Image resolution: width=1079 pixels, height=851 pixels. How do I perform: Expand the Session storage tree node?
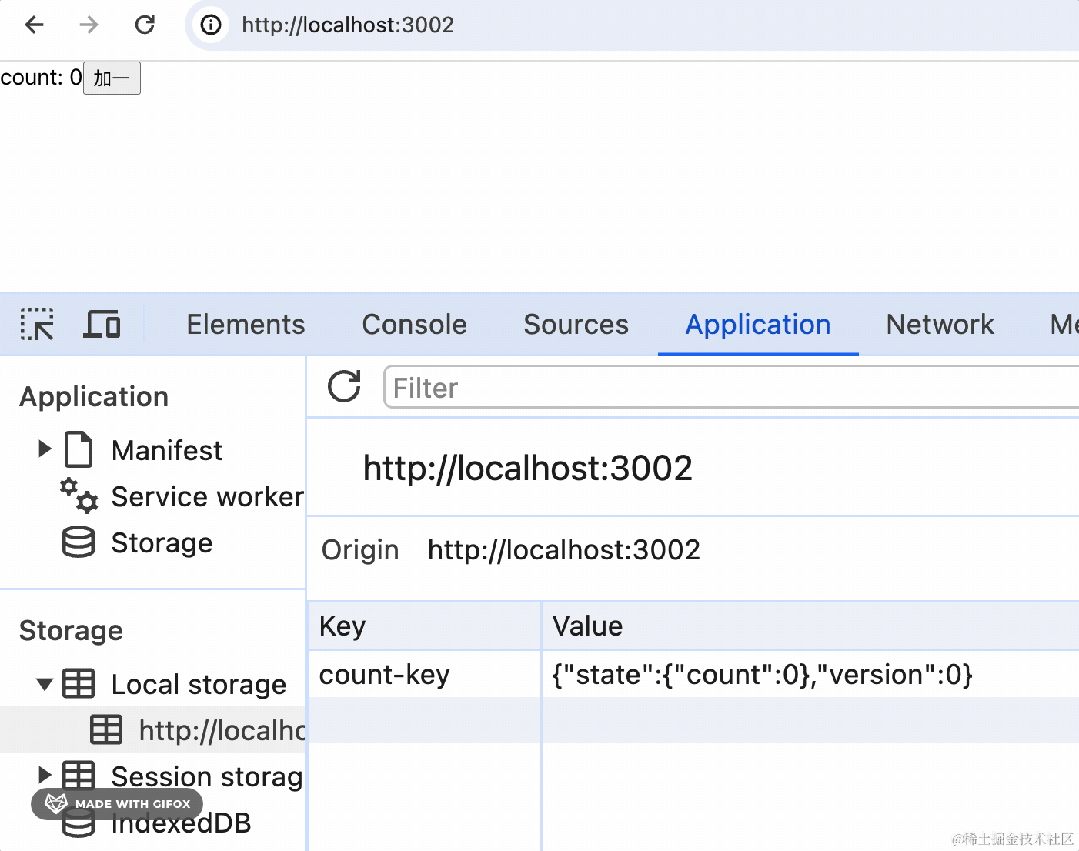pos(44,775)
